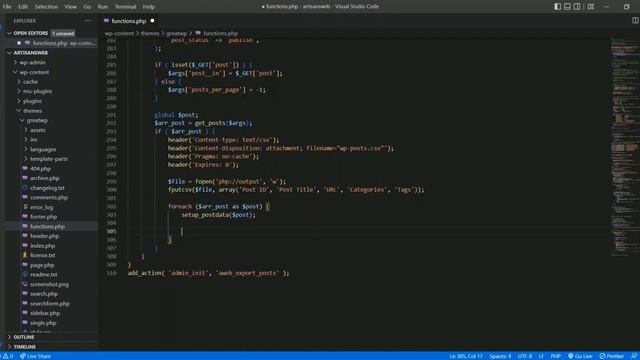This screenshot has width=640, height=360.
Task: Expand the Outline section
Action: click(24, 337)
